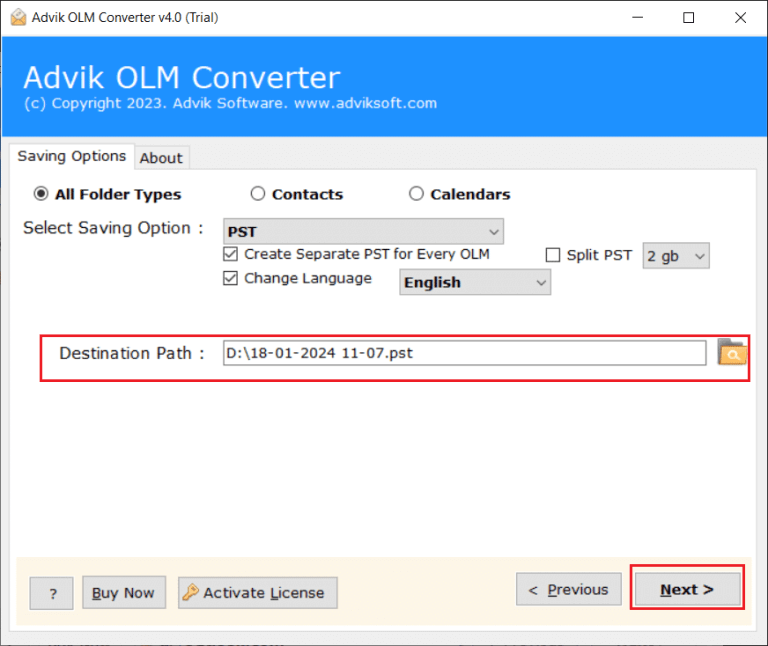Image resolution: width=768 pixels, height=646 pixels.
Task: Select the Saving Options tab
Action: 72,156
